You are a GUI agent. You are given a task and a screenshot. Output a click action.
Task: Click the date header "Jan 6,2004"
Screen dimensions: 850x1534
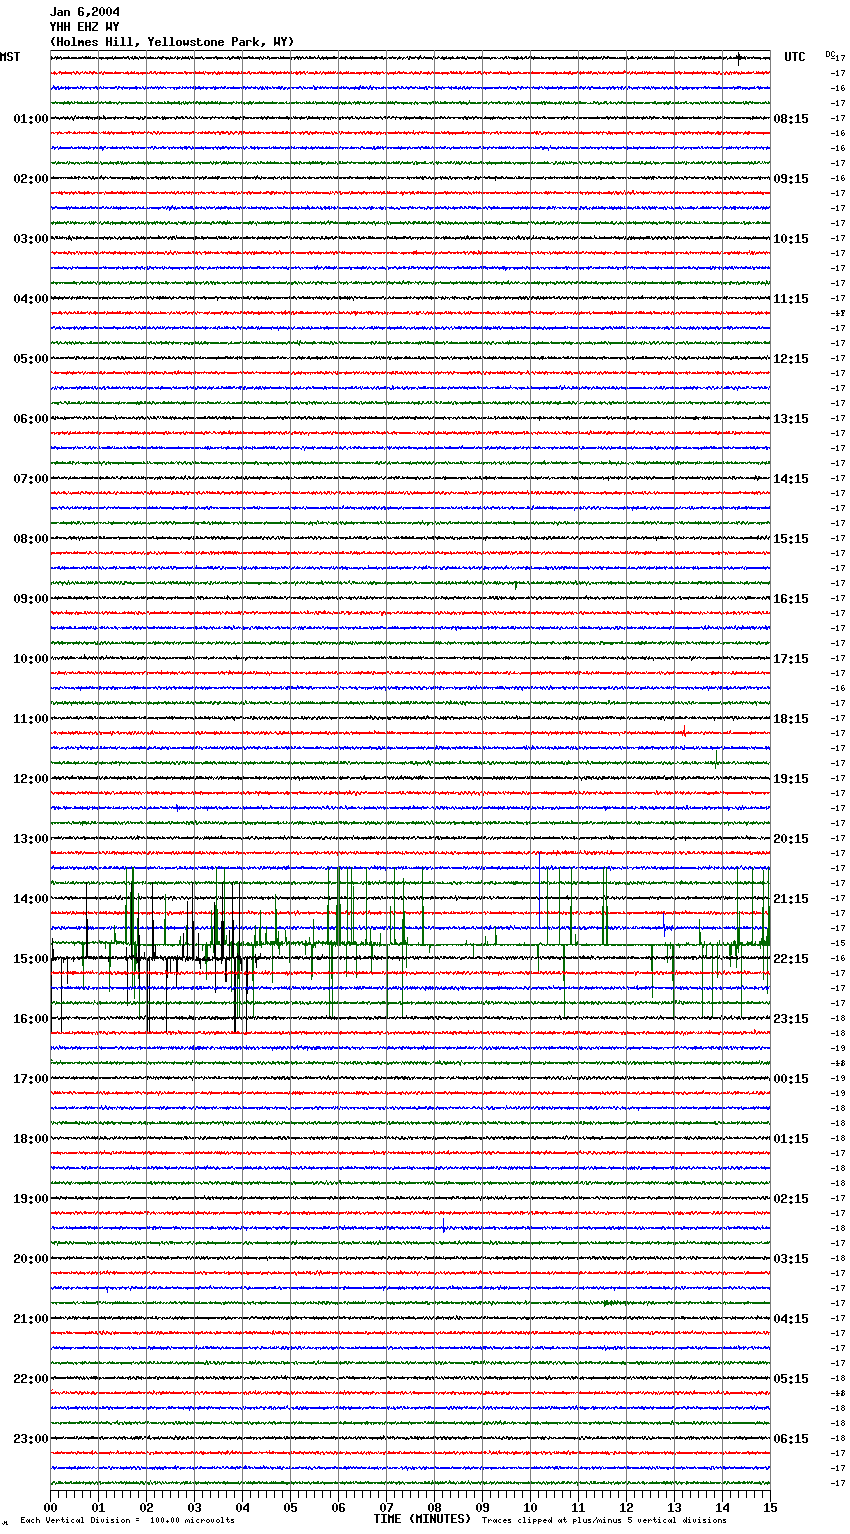[x=85, y=12]
